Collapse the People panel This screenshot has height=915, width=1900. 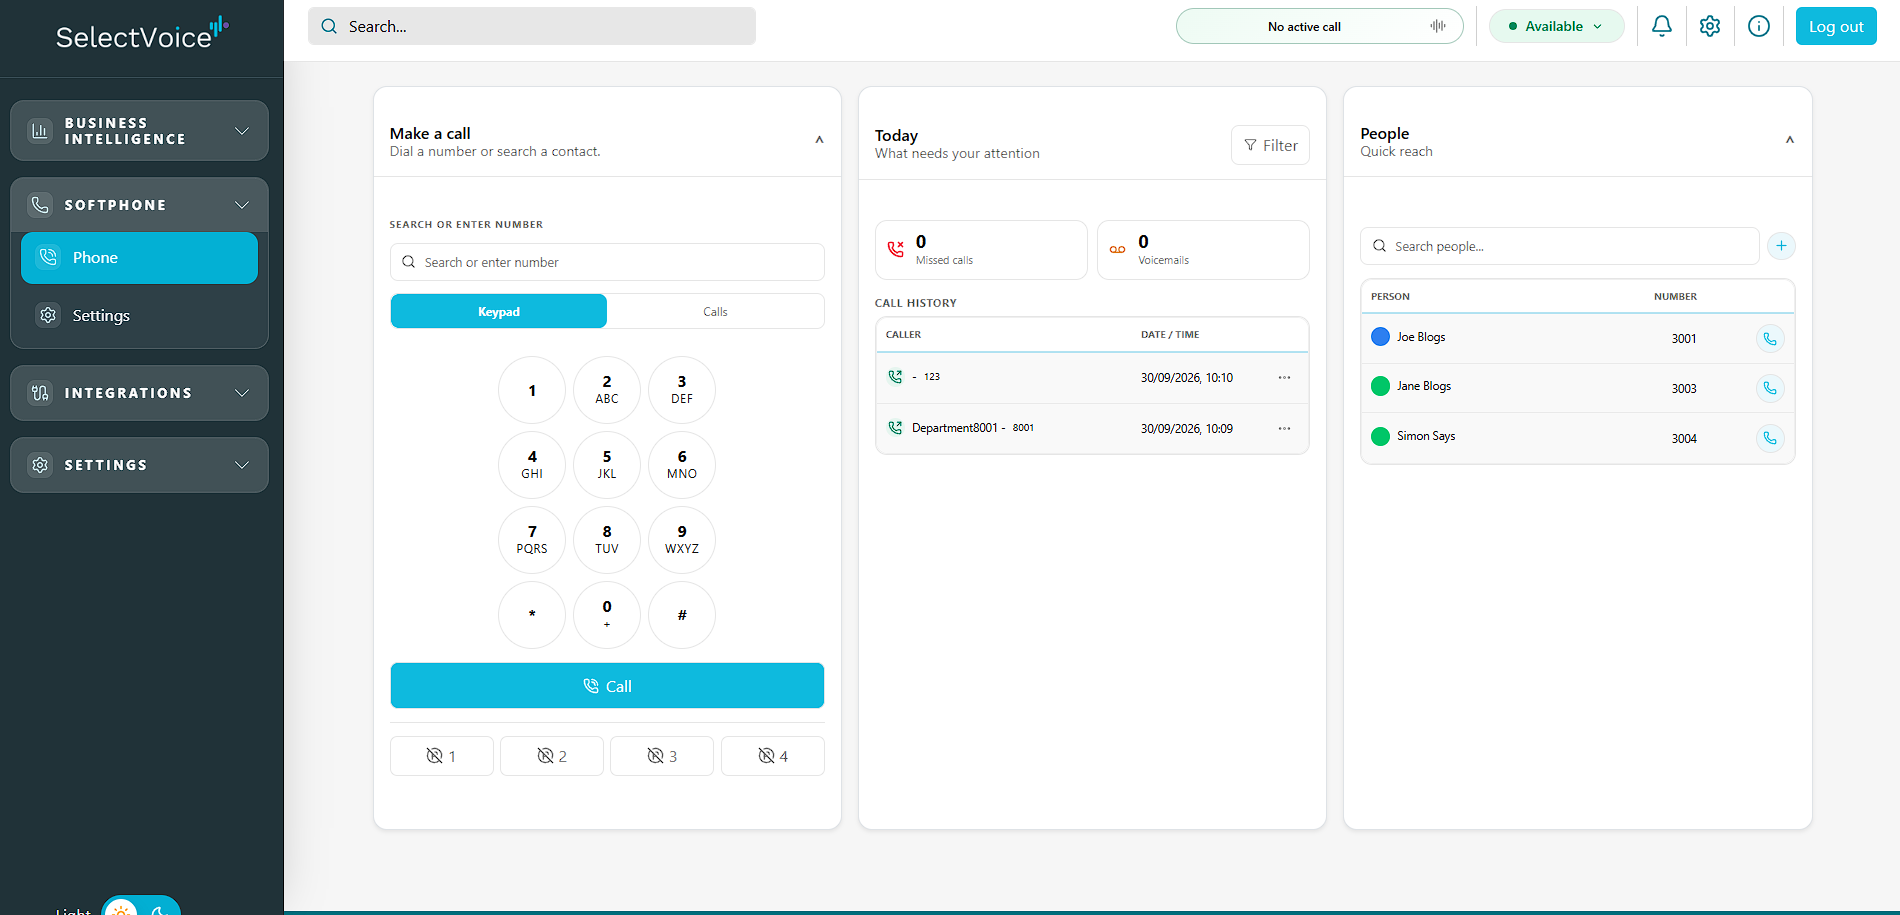(1790, 140)
